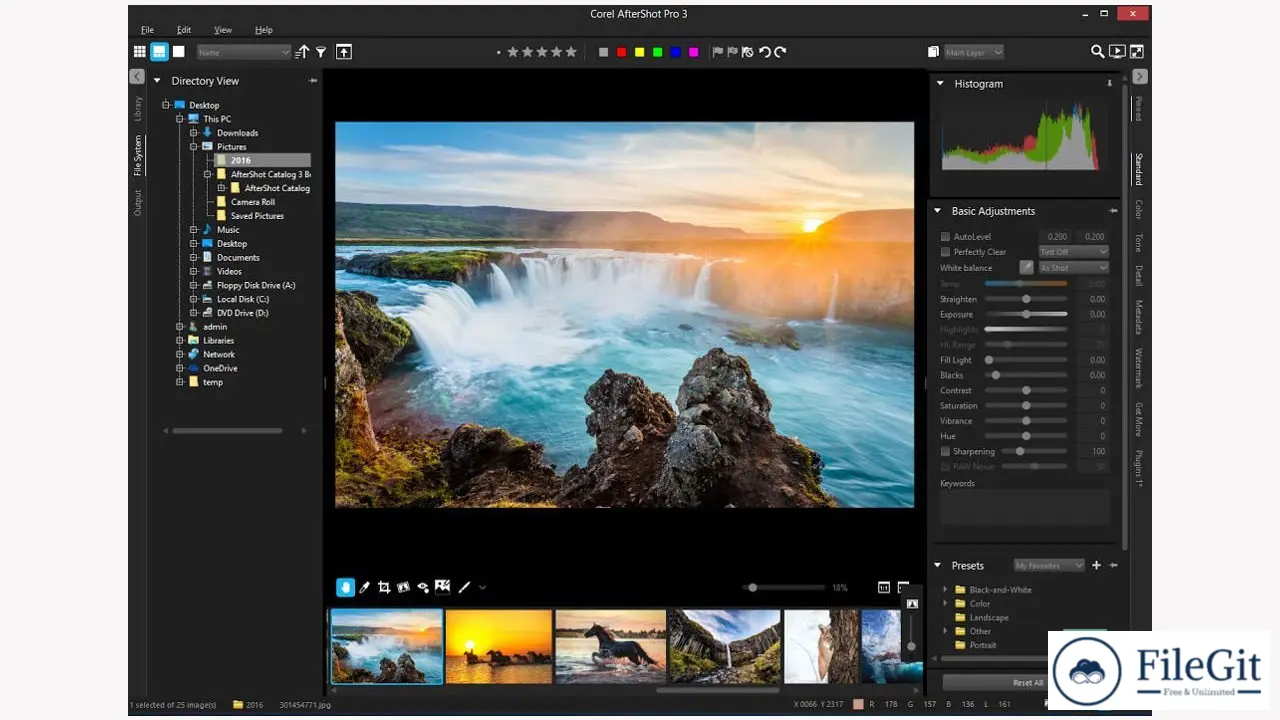This screenshot has width=1280, height=720.
Task: Click the export upload arrow icon
Action: click(x=344, y=52)
